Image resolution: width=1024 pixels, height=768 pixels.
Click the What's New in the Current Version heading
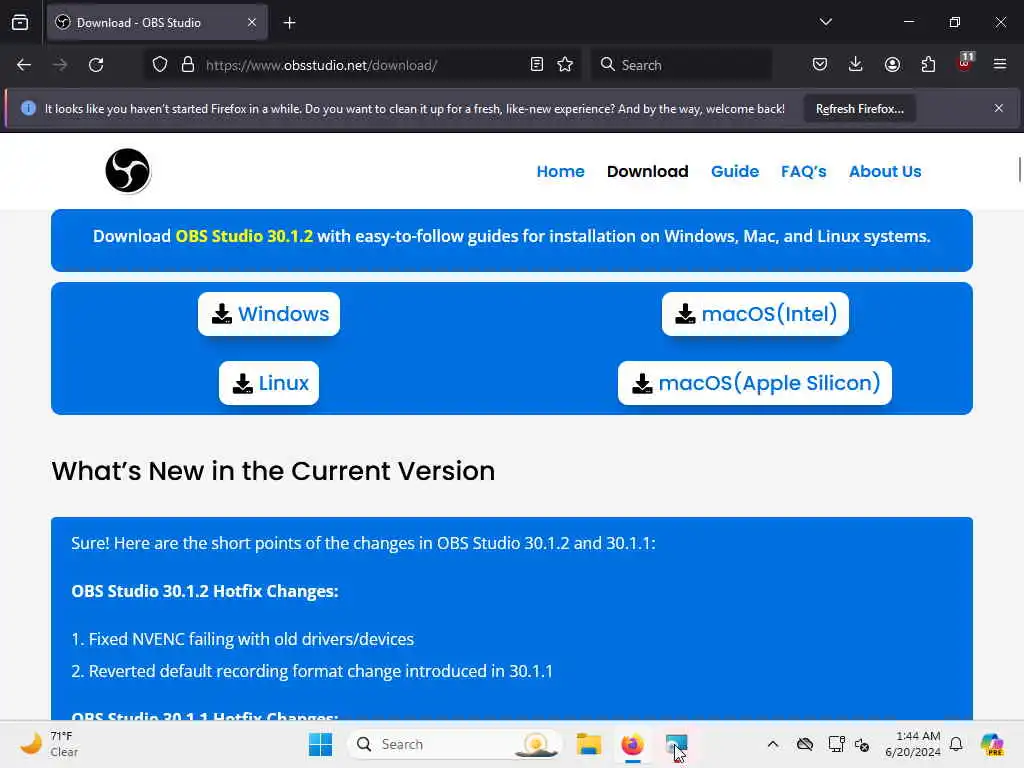click(x=273, y=472)
